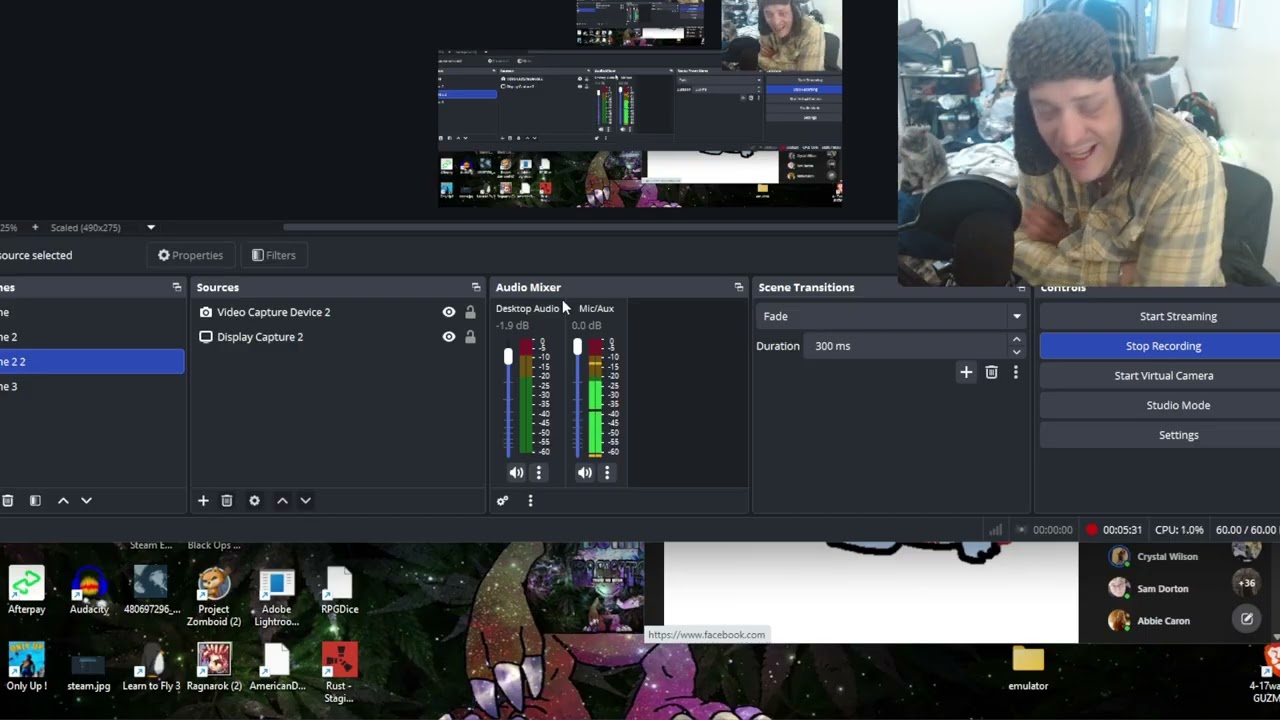This screenshot has width=1280, height=720.
Task: Click Start Virtual Camera button
Action: 1160,376
